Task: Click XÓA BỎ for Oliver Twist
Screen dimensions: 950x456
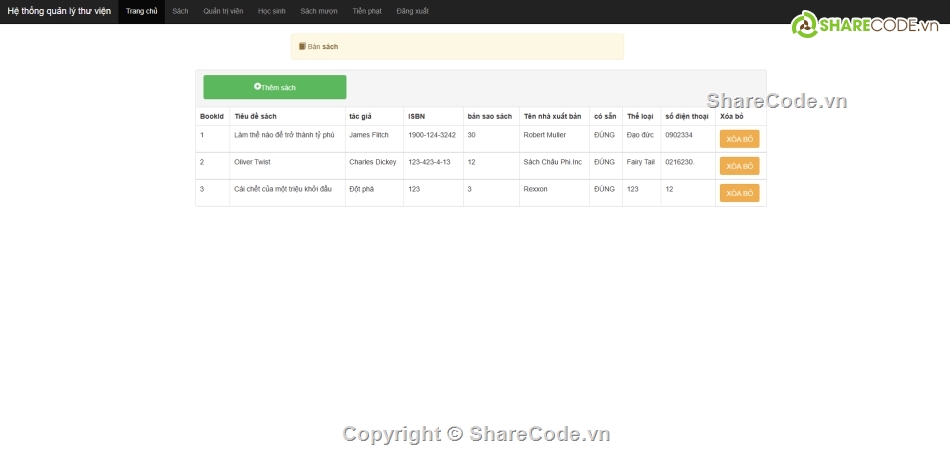Action: [739, 166]
